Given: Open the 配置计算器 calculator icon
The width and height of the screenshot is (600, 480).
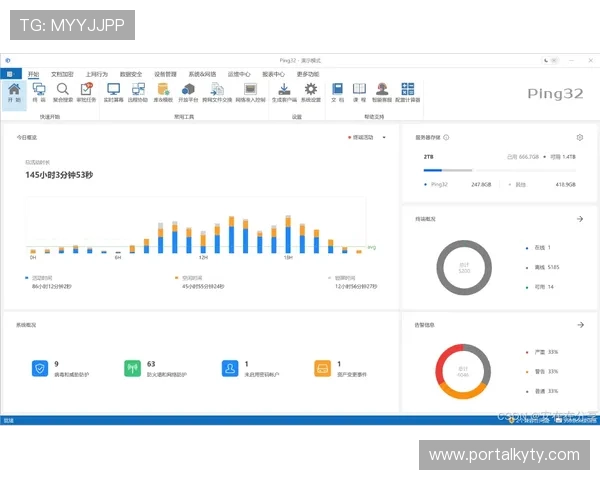Looking at the screenshot, I should point(408,91).
